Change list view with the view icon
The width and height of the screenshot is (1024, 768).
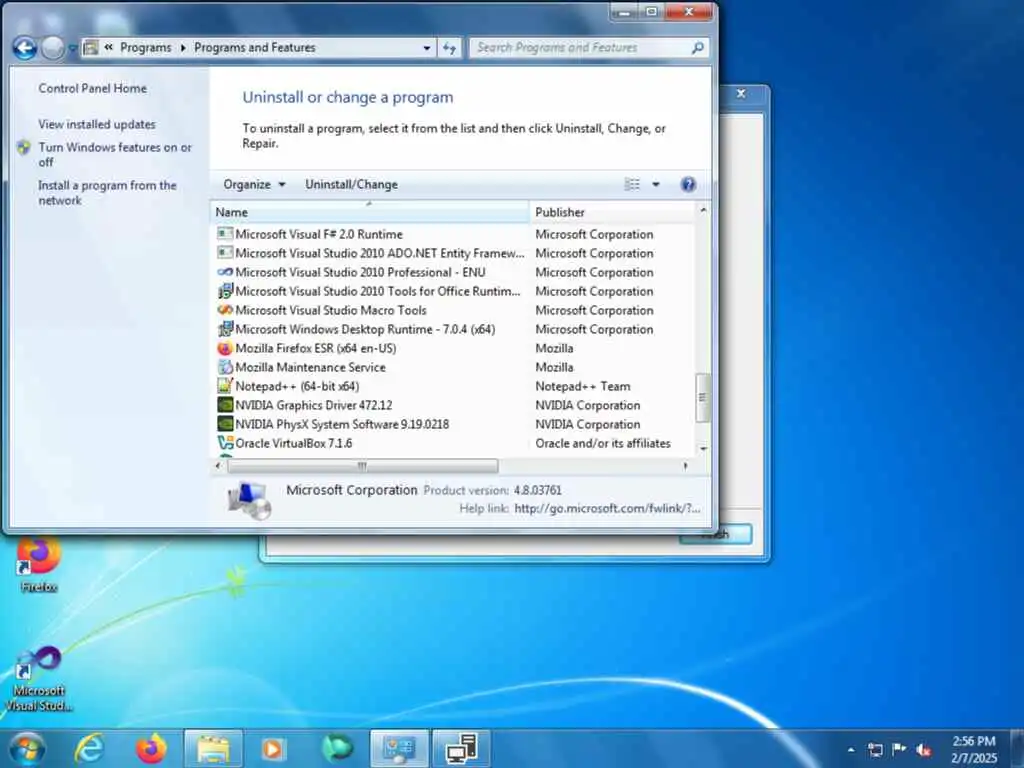click(x=632, y=184)
